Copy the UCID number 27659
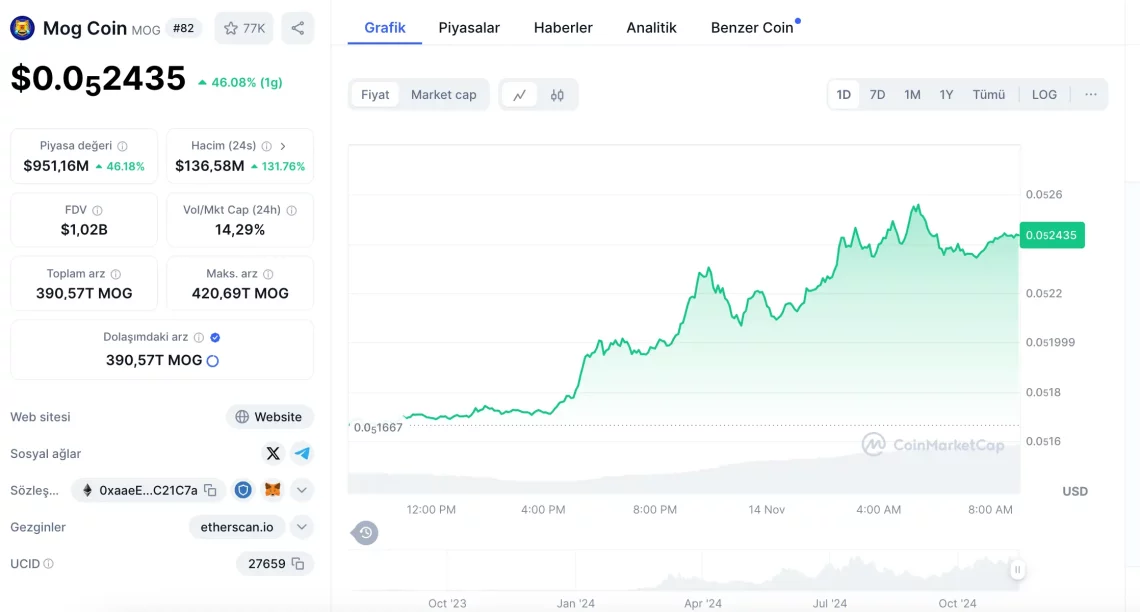This screenshot has width=1140, height=612. [298, 564]
